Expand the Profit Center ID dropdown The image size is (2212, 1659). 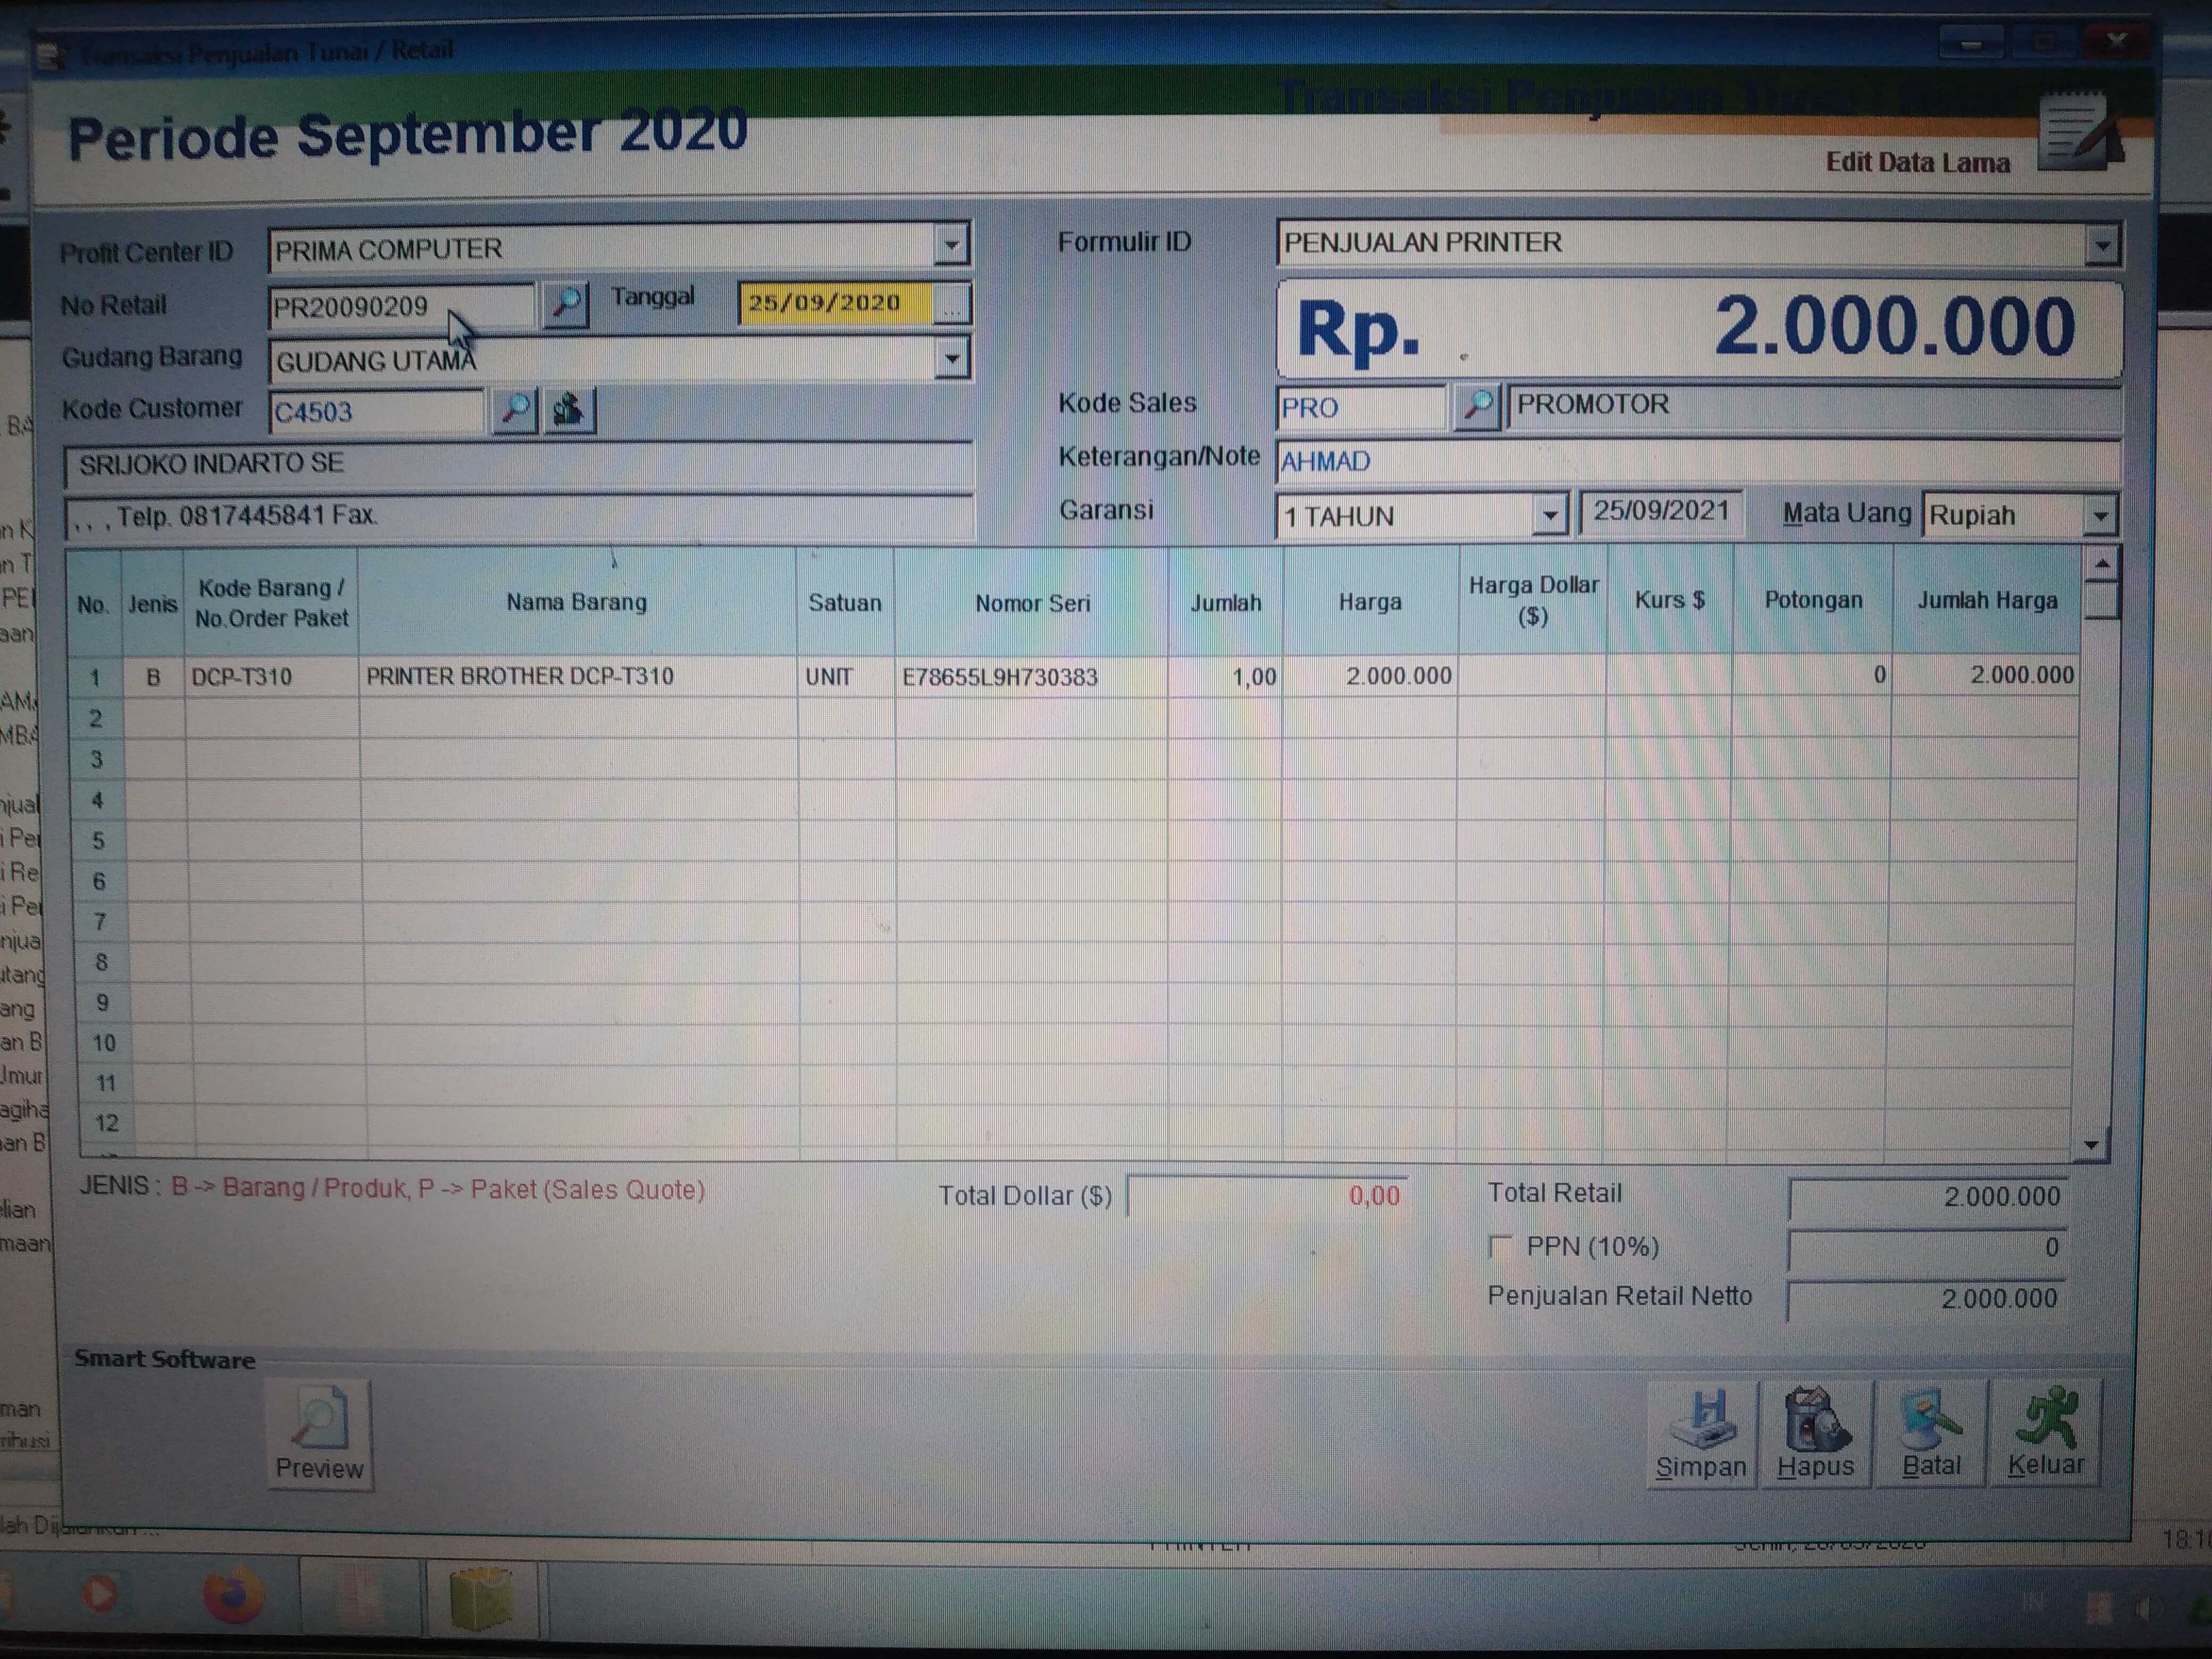pos(951,244)
